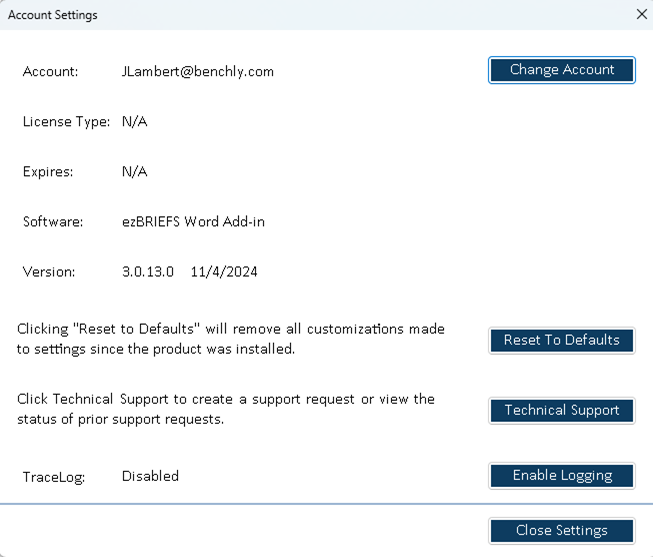Click the TraceLog label
This screenshot has height=557, width=653.
(54, 477)
